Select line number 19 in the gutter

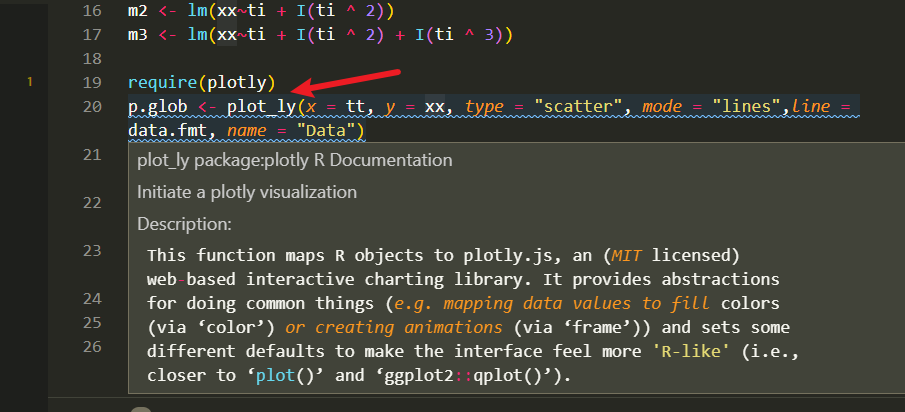tap(91, 83)
